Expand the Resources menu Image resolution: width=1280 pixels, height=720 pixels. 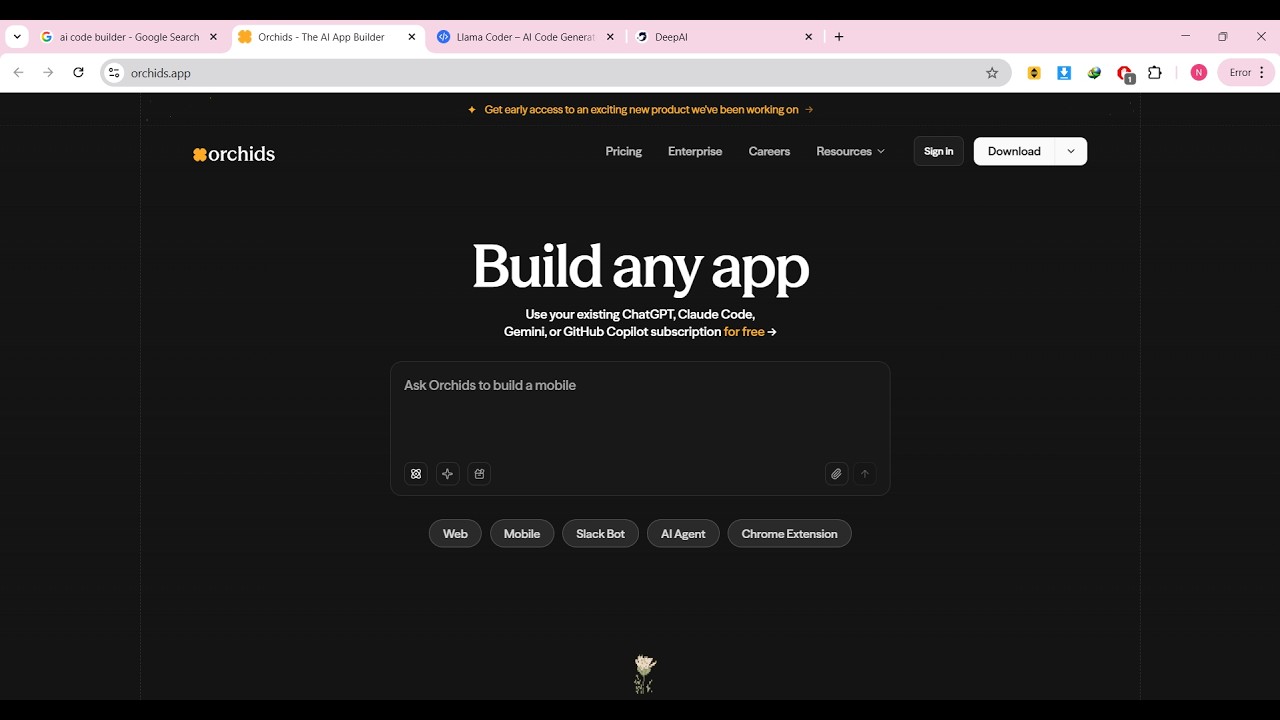coord(850,152)
